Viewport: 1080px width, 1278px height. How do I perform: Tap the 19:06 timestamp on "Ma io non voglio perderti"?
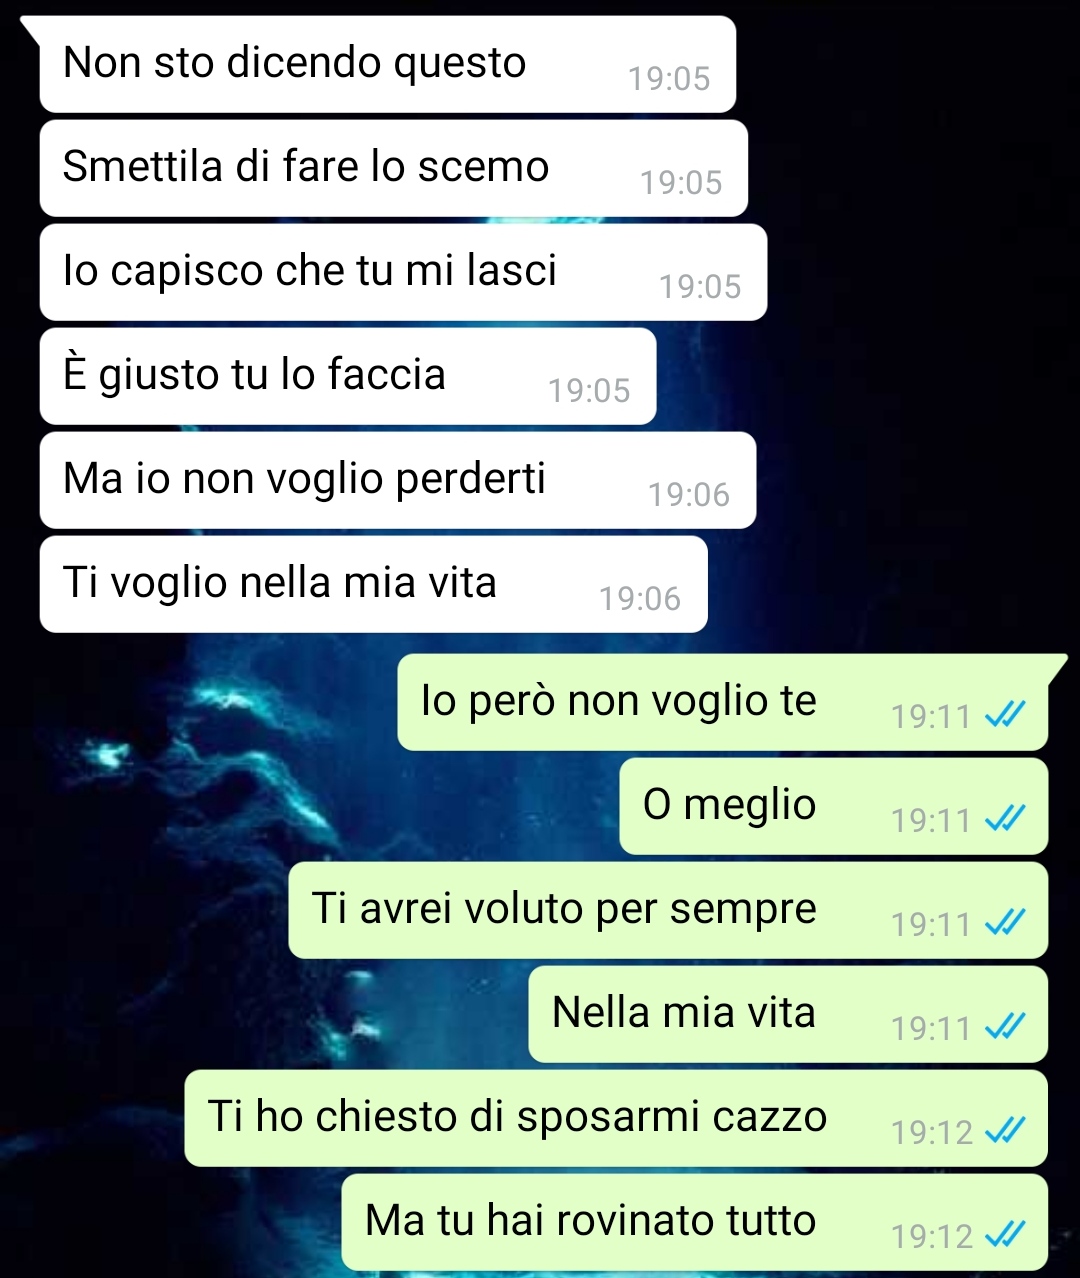(x=689, y=494)
